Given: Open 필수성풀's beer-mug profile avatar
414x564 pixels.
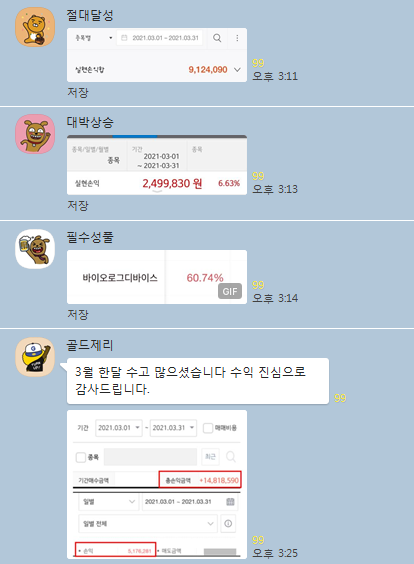Looking at the screenshot, I should point(35,249).
